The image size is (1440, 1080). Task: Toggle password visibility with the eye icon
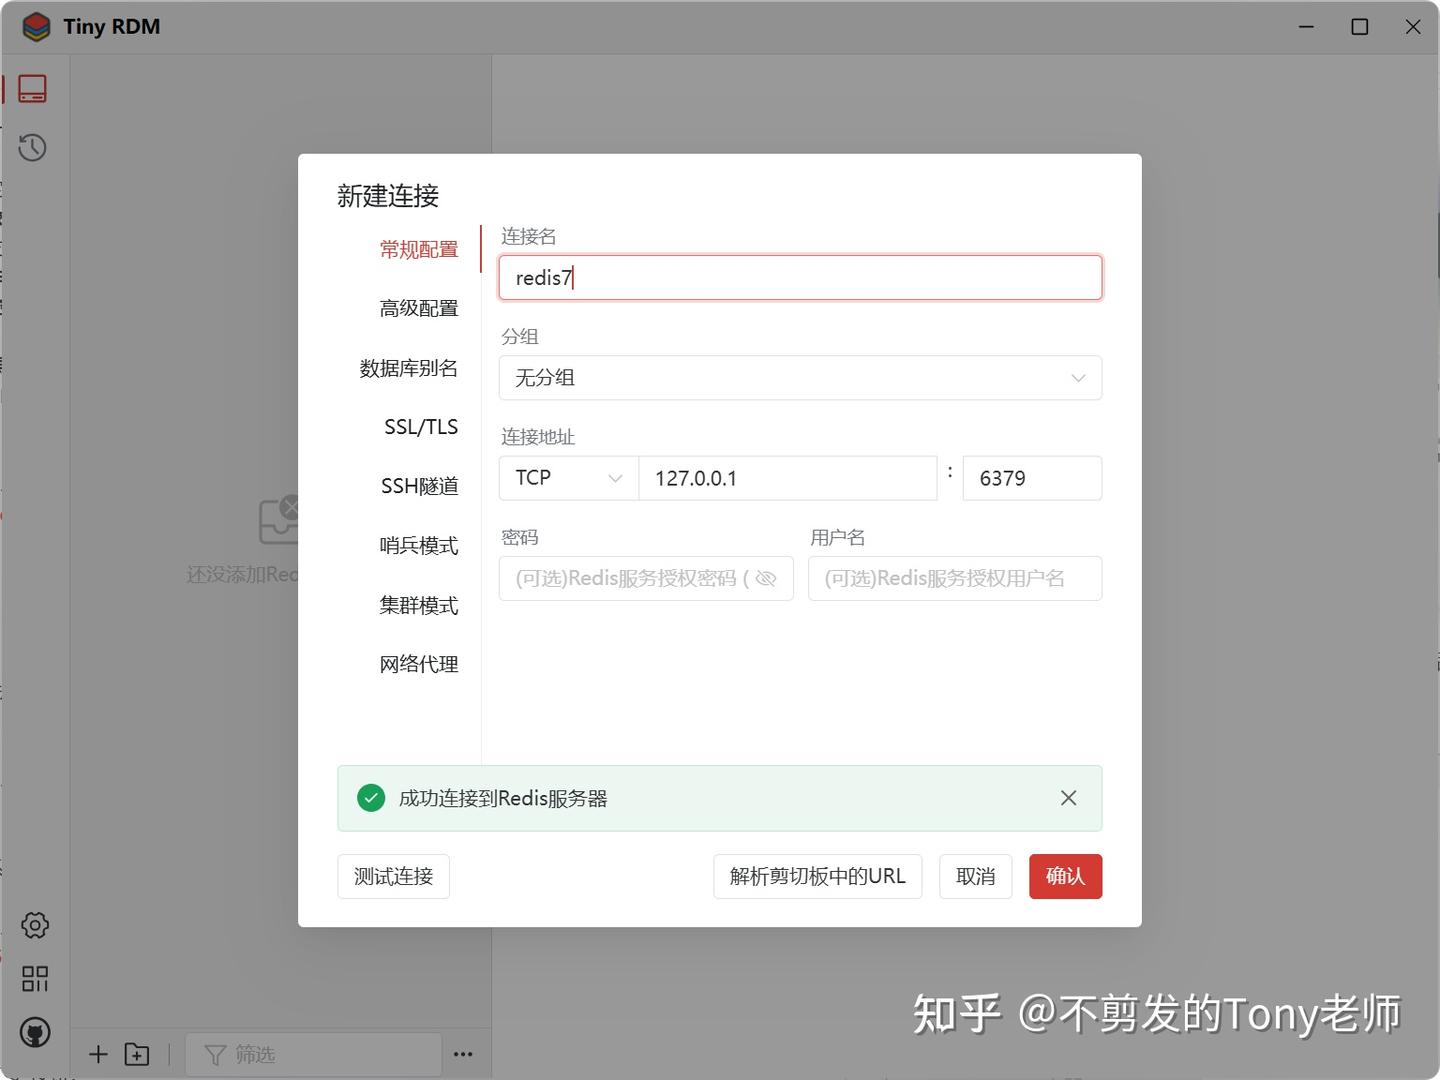tap(766, 578)
